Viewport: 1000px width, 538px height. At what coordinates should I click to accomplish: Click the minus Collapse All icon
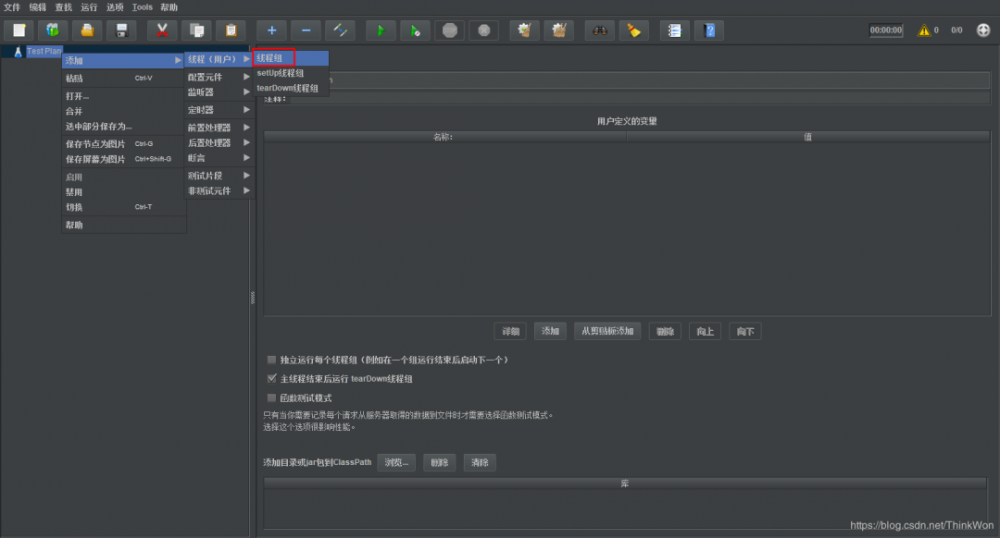[306, 30]
